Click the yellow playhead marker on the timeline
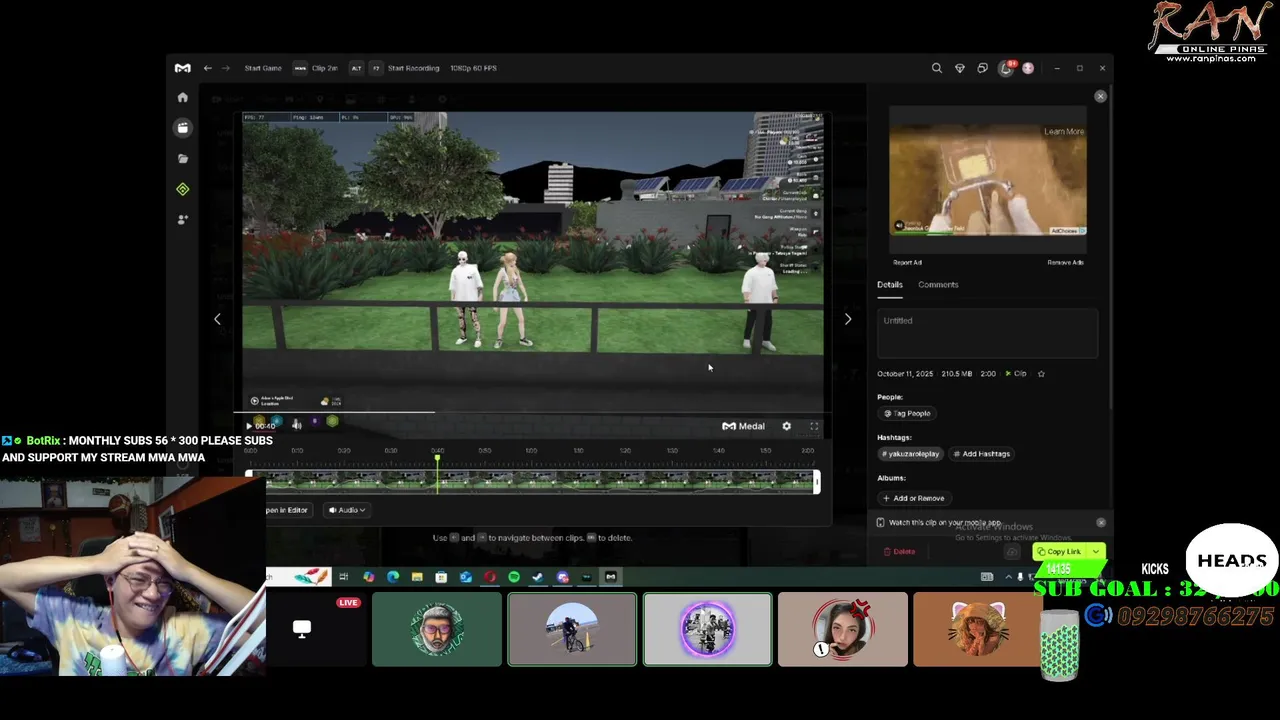The width and height of the screenshot is (1280, 720). point(437,457)
